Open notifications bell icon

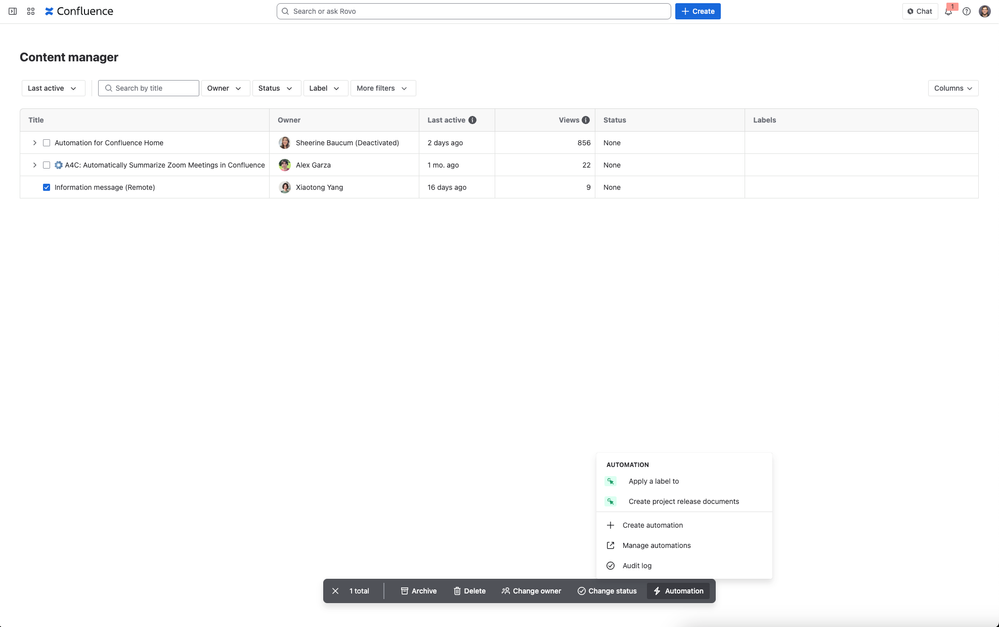point(949,11)
